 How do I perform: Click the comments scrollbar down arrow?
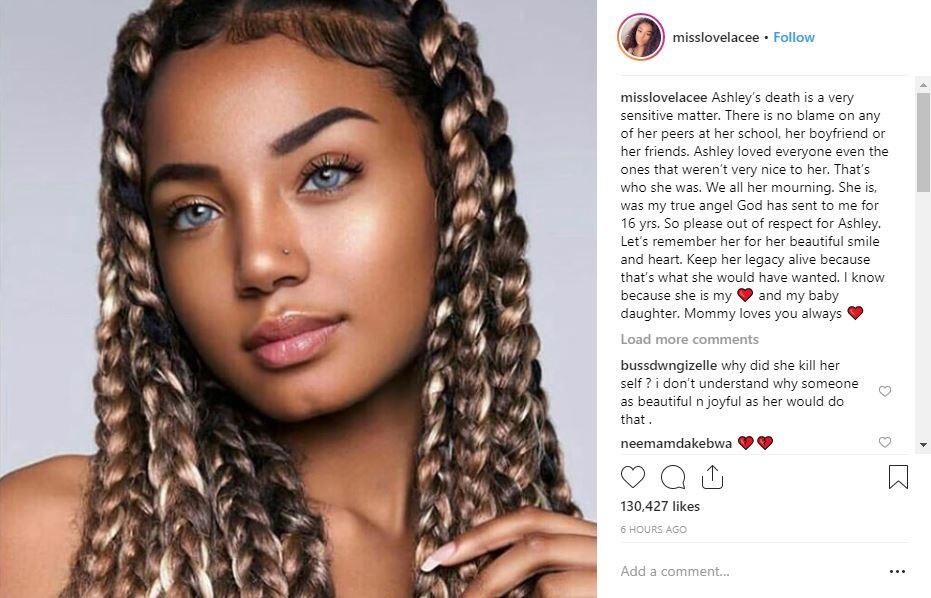923,445
